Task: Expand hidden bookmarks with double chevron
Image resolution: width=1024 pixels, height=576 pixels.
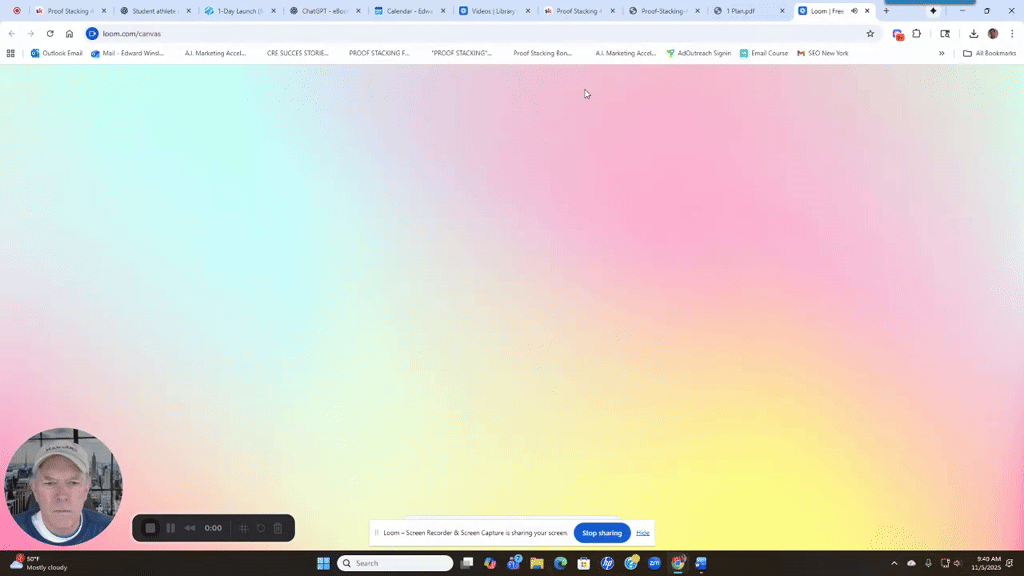Action: pyautogui.click(x=941, y=54)
